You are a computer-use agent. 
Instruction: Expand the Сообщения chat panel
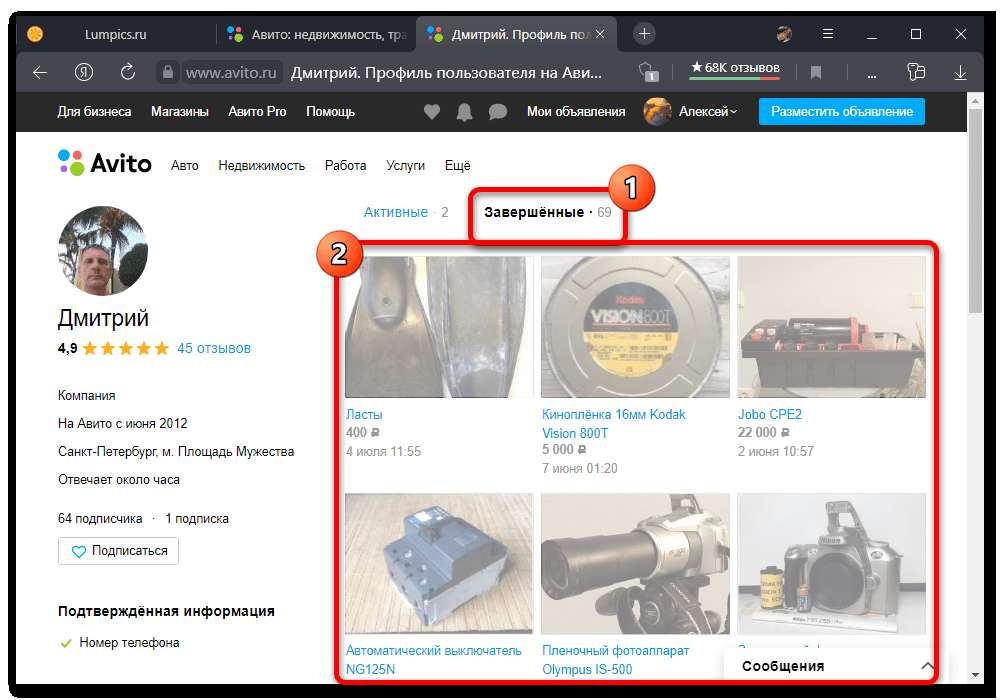pyautogui.click(x=835, y=666)
